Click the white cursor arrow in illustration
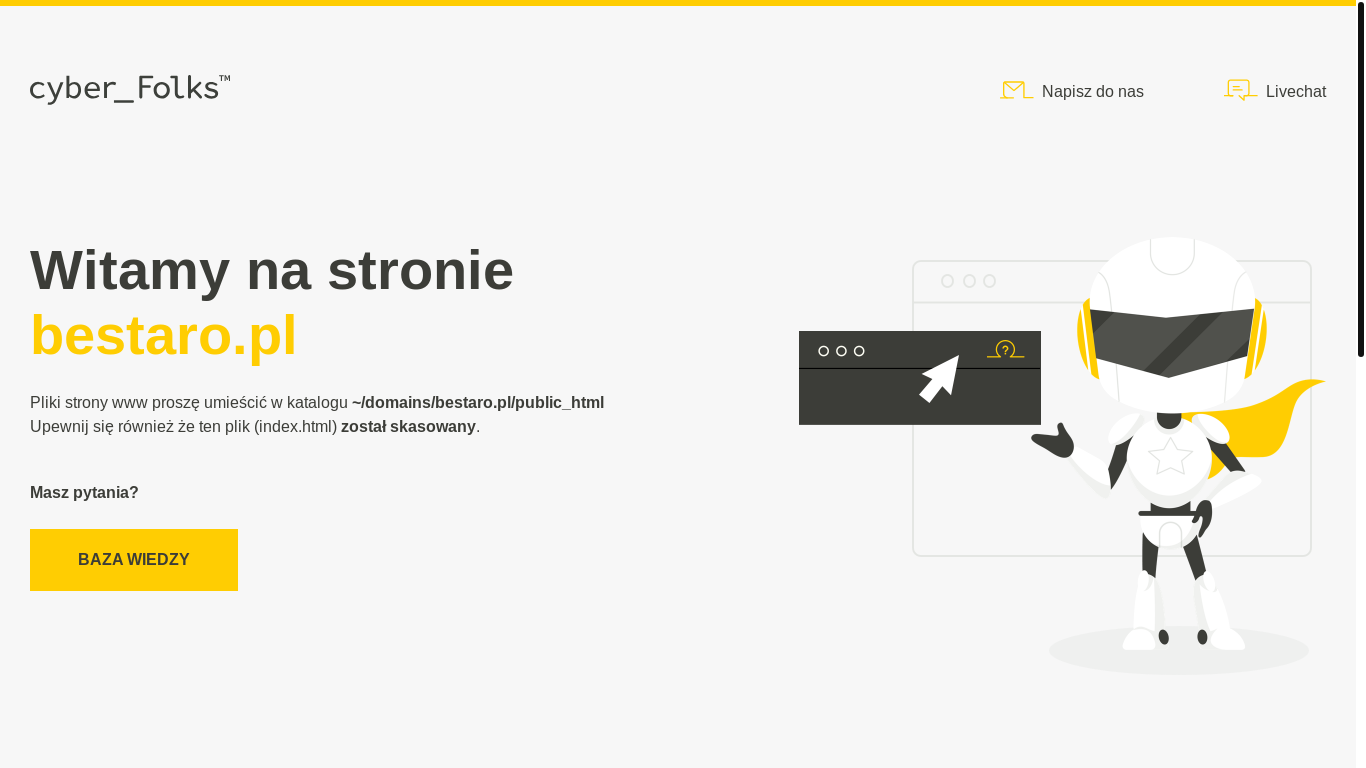1366x768 pixels. [940, 378]
